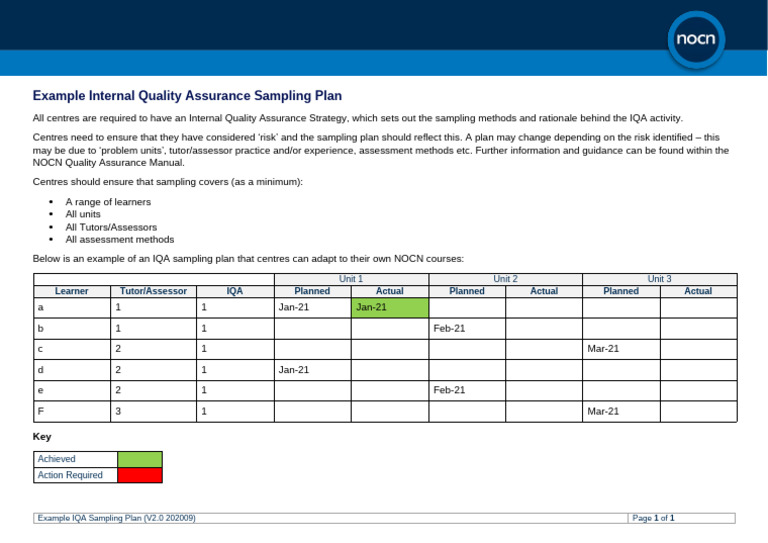
Task: Click the 'Actual' header under Unit 1
Action: [389, 291]
